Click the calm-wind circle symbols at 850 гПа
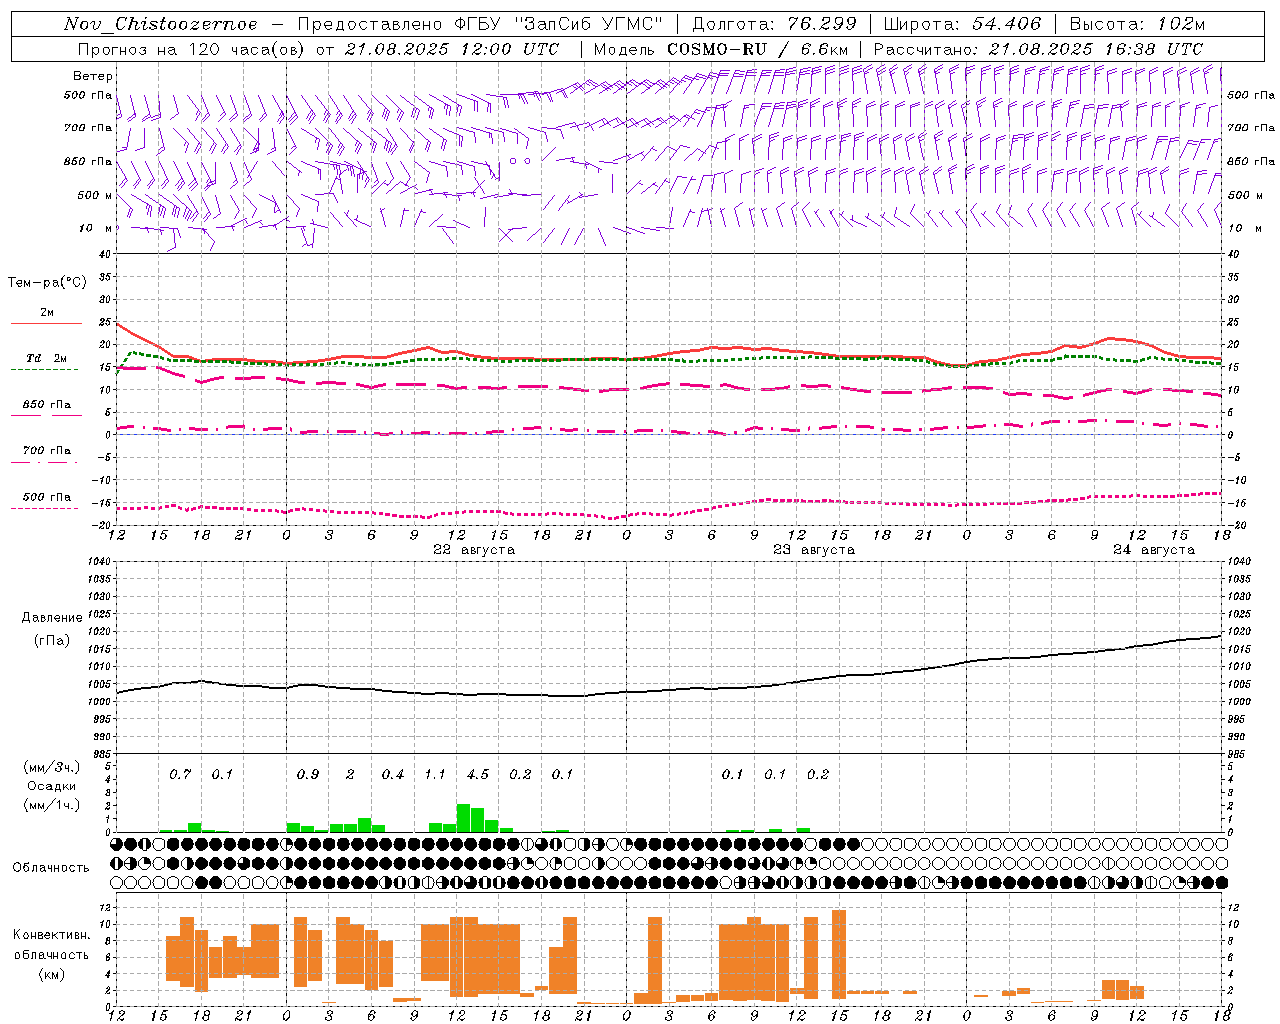This screenshot has height=1024, width=1280. 519,160
